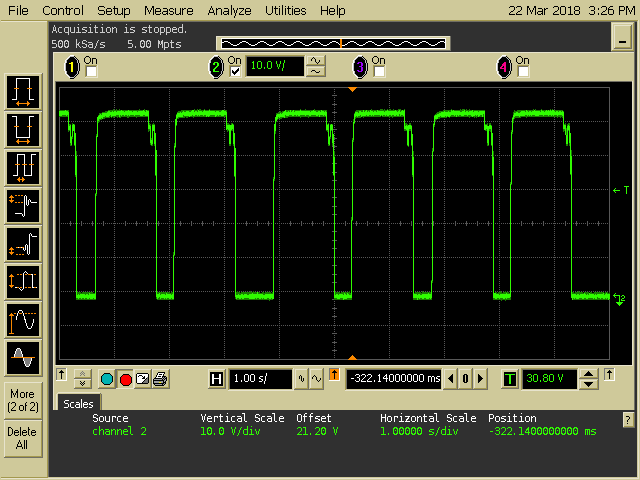Viewport: 640px width, 480px height.
Task: Click the double-arrow expand toolbar icon
Action: pyautogui.click(x=82, y=378)
